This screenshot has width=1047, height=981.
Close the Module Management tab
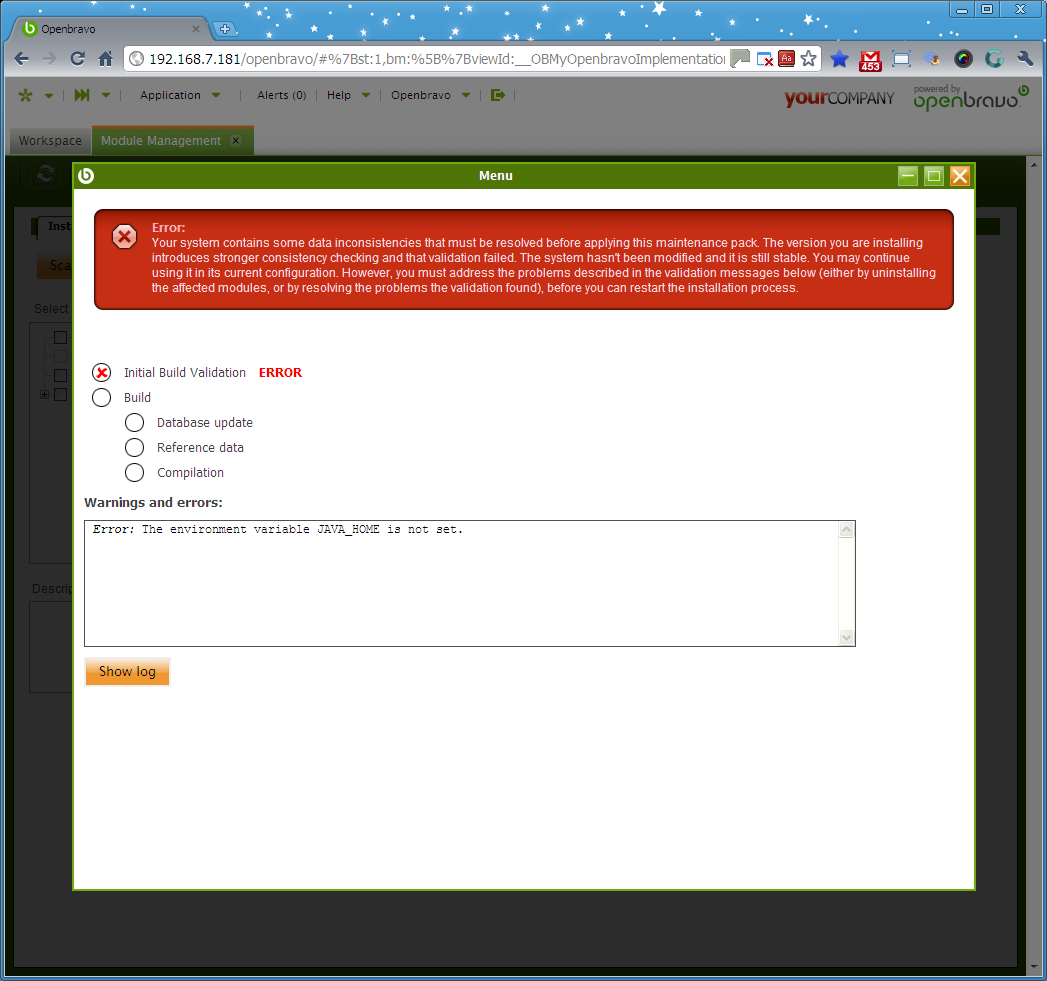click(x=236, y=140)
